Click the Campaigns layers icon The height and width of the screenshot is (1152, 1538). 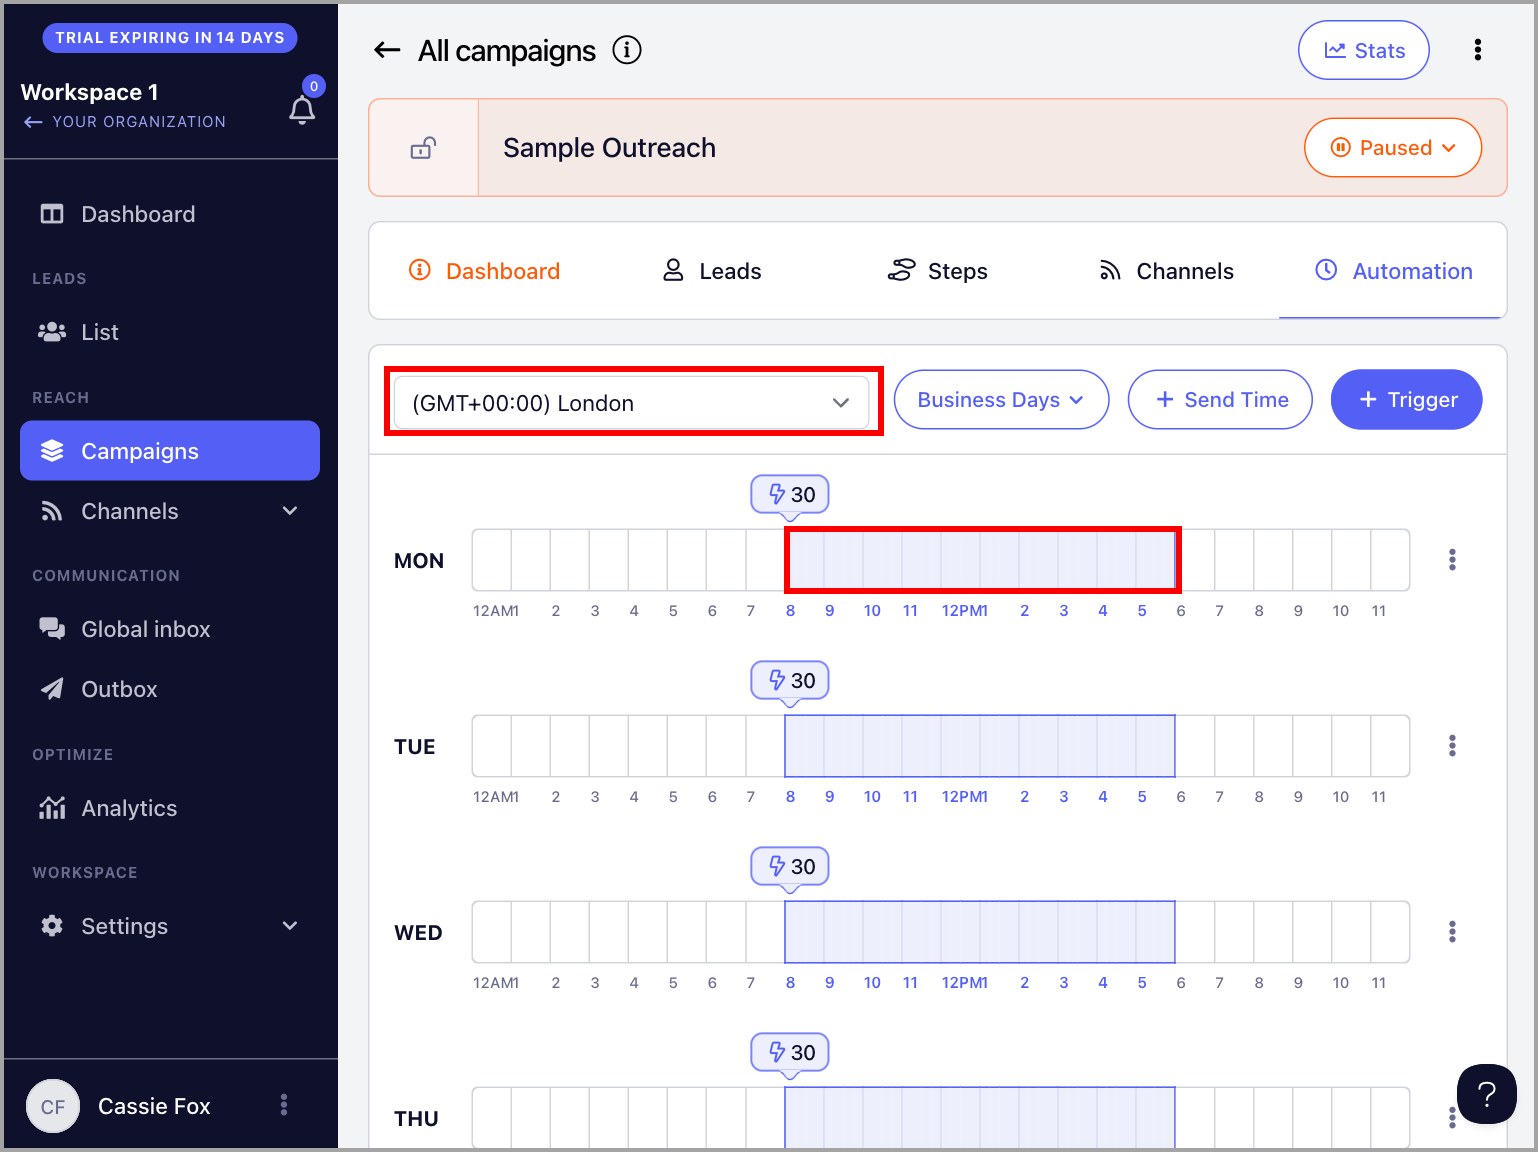pos(52,451)
